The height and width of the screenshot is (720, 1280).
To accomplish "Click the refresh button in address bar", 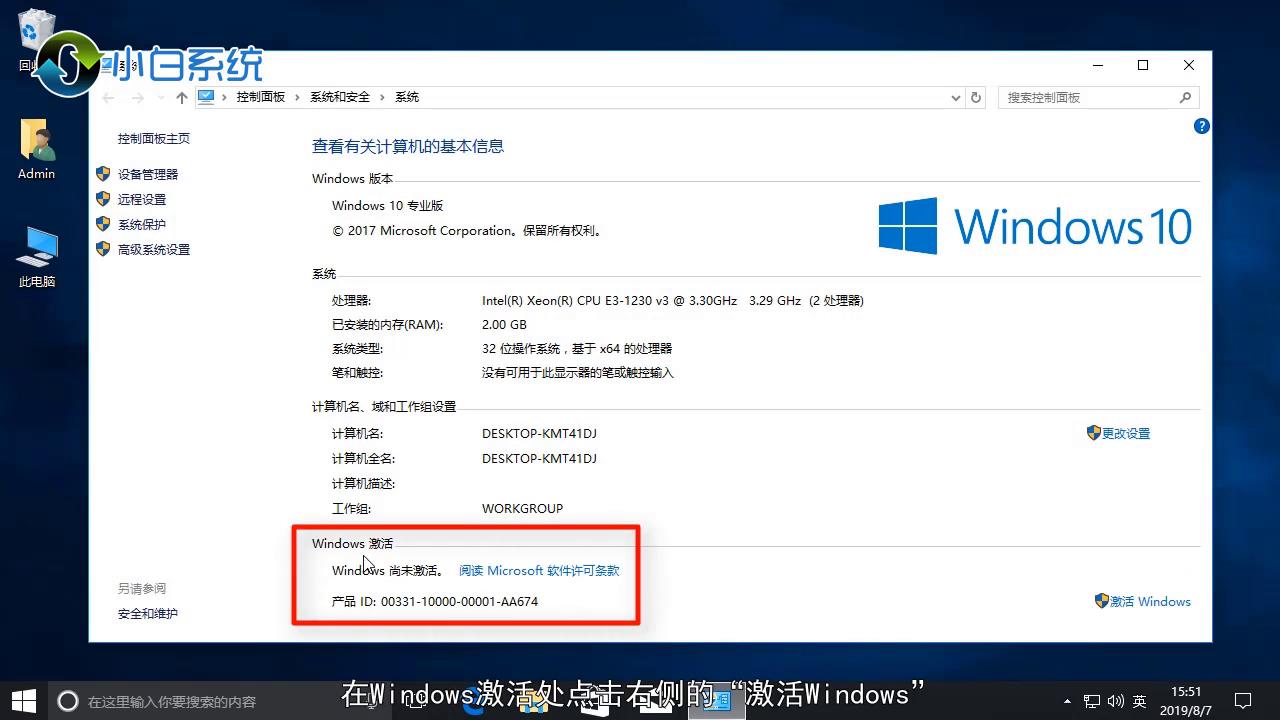I will [x=977, y=97].
